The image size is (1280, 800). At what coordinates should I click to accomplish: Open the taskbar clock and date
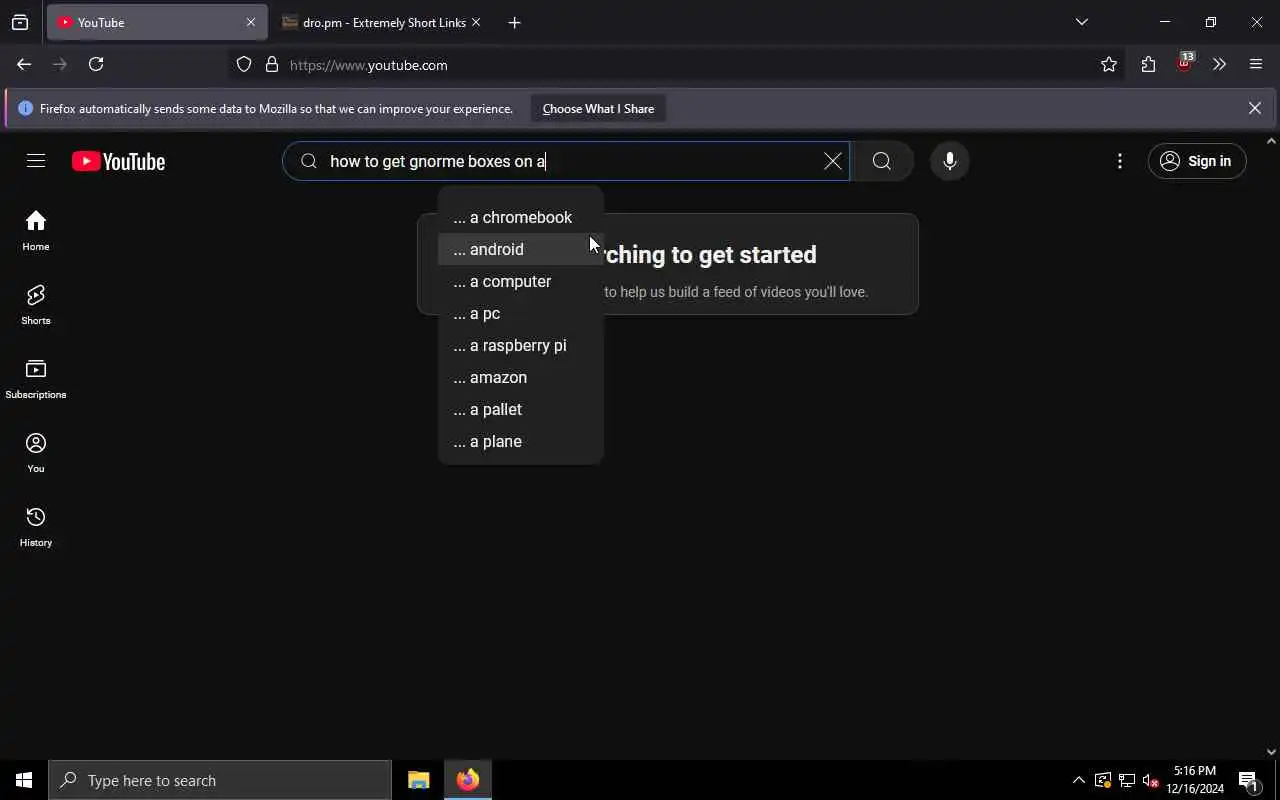click(1195, 780)
